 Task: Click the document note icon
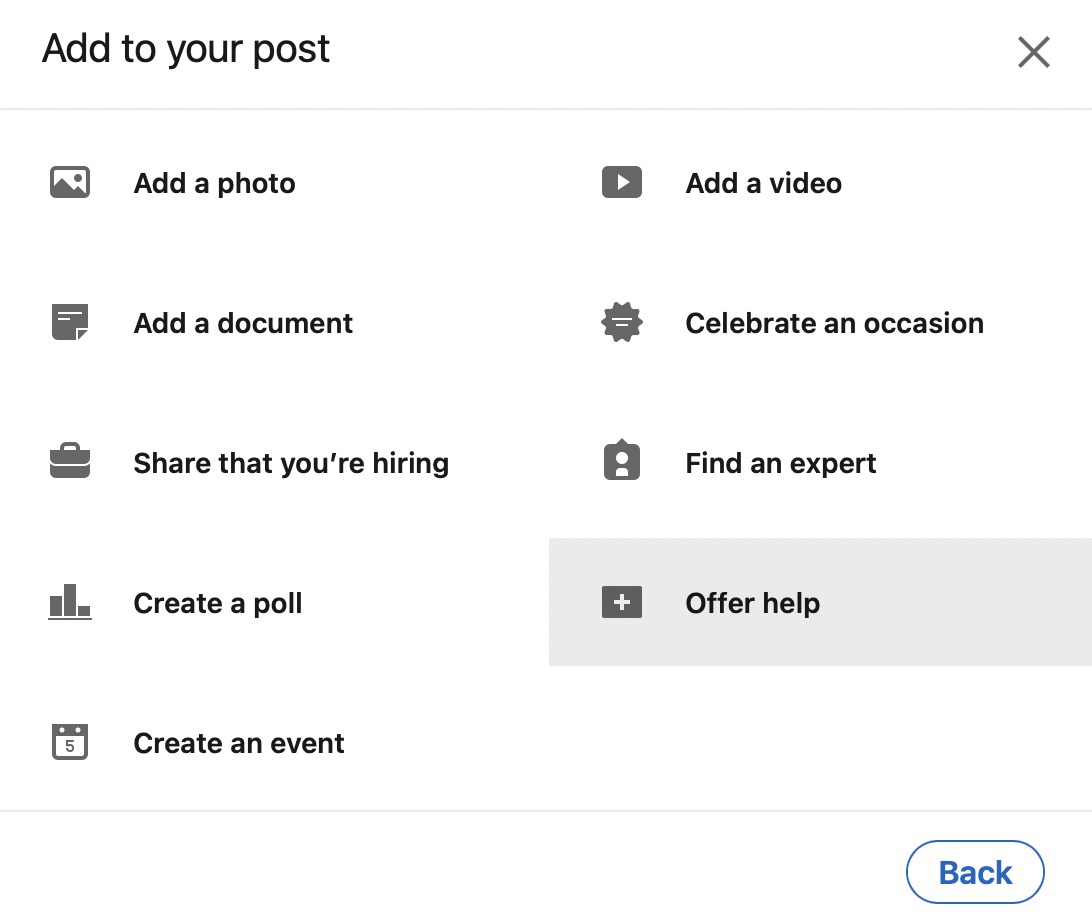coord(70,322)
